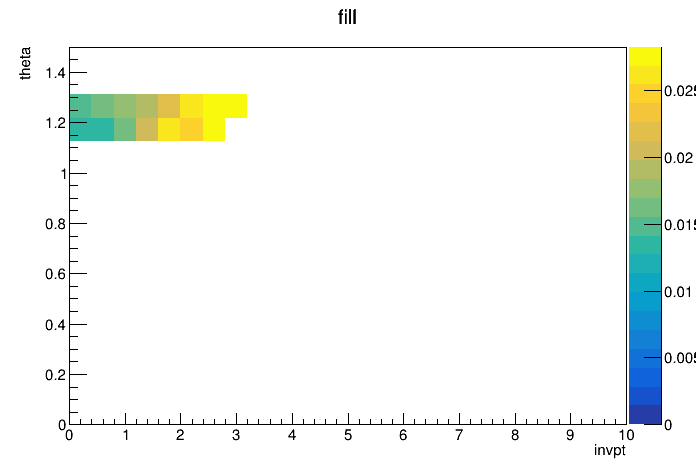This screenshot has height=472, width=696.
Task: Click the x-axis label "1"
Action: (126, 435)
